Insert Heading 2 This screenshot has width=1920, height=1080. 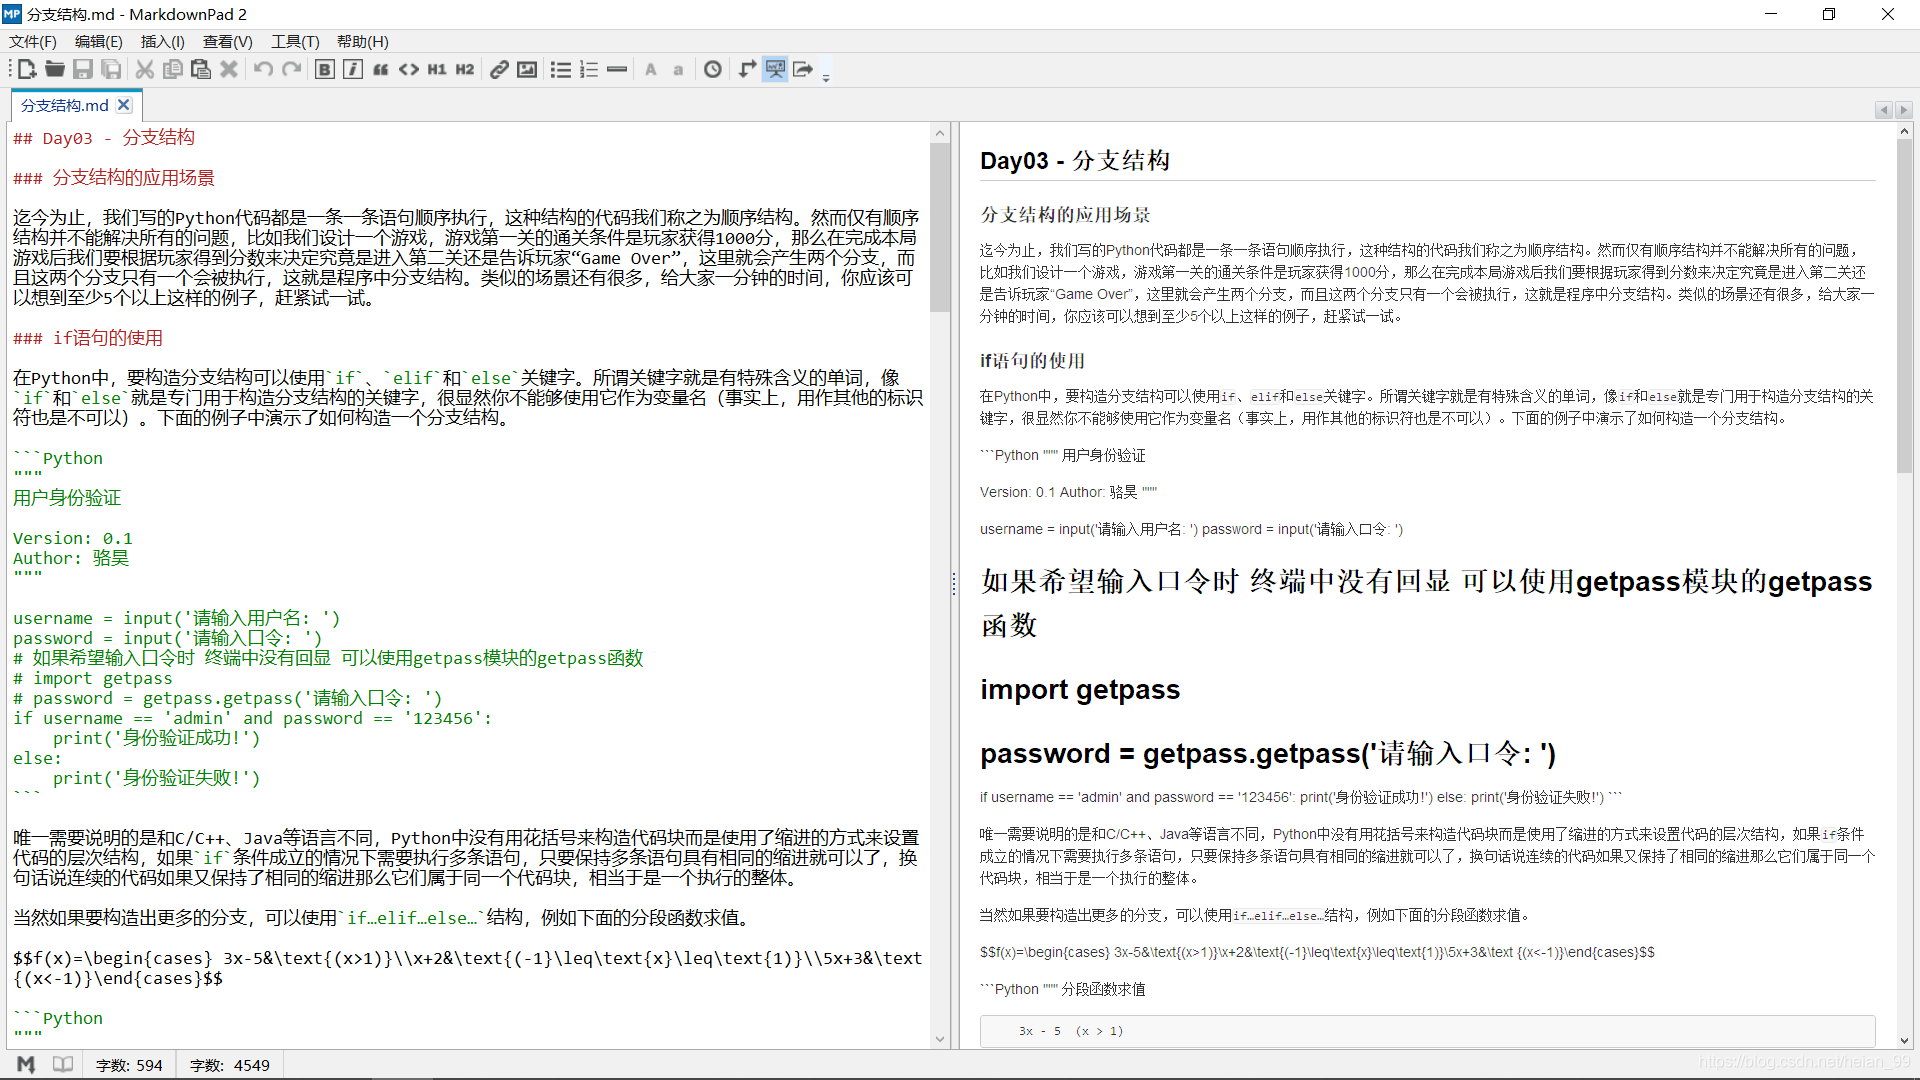pyautogui.click(x=465, y=69)
